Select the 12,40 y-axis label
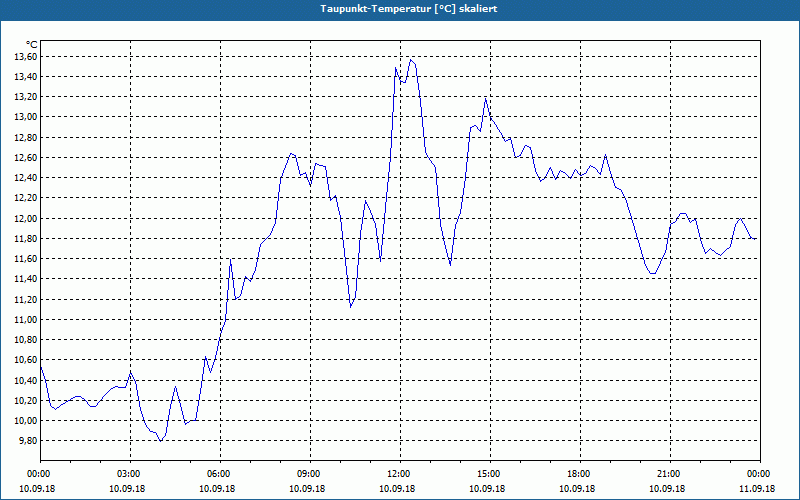Screen dimensions: 800x500 (x=26, y=178)
